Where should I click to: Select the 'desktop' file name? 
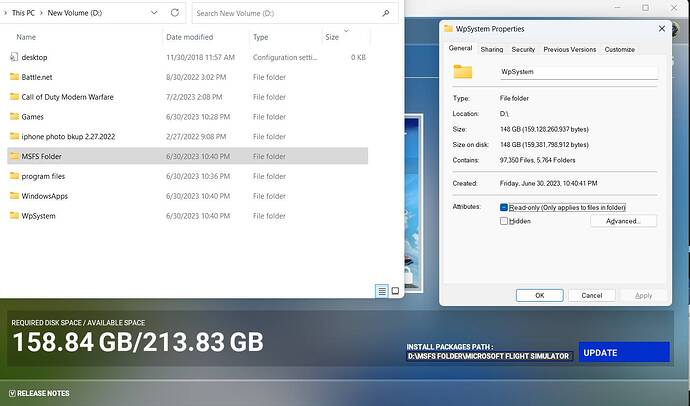(x=34, y=57)
